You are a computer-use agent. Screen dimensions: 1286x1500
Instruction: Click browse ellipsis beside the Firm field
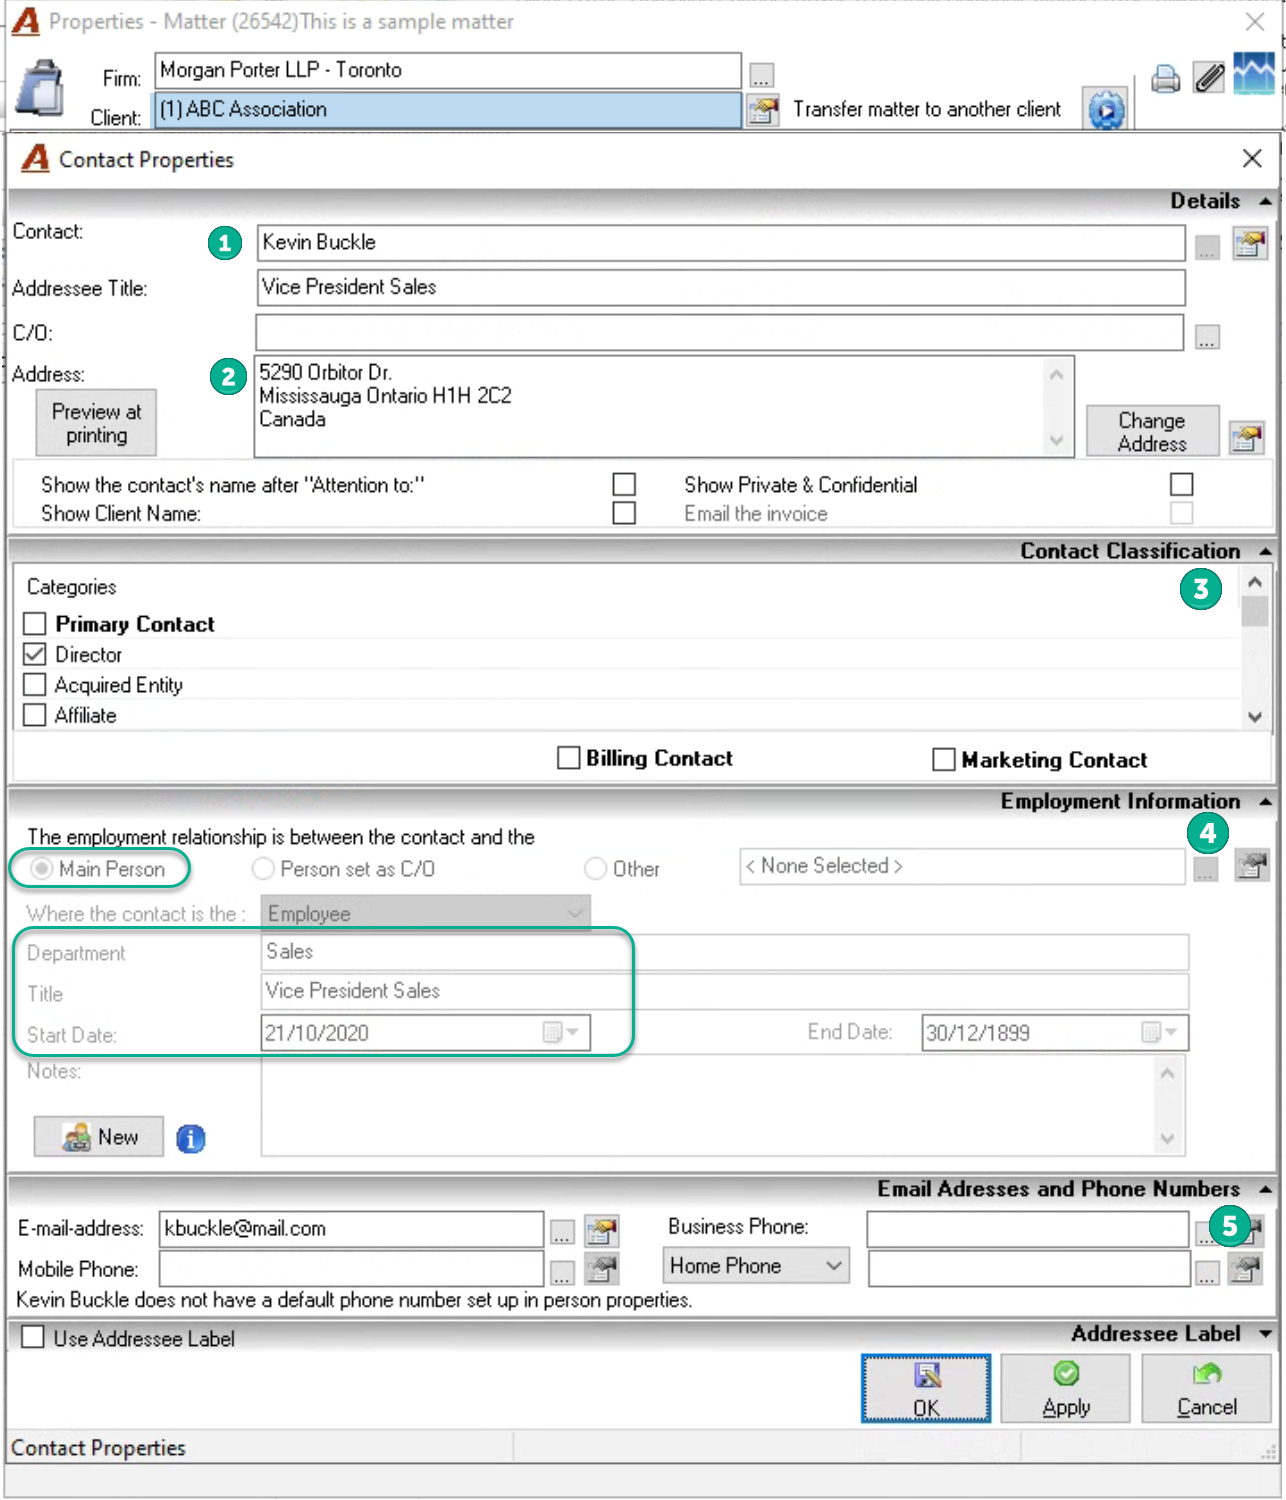[x=762, y=75]
